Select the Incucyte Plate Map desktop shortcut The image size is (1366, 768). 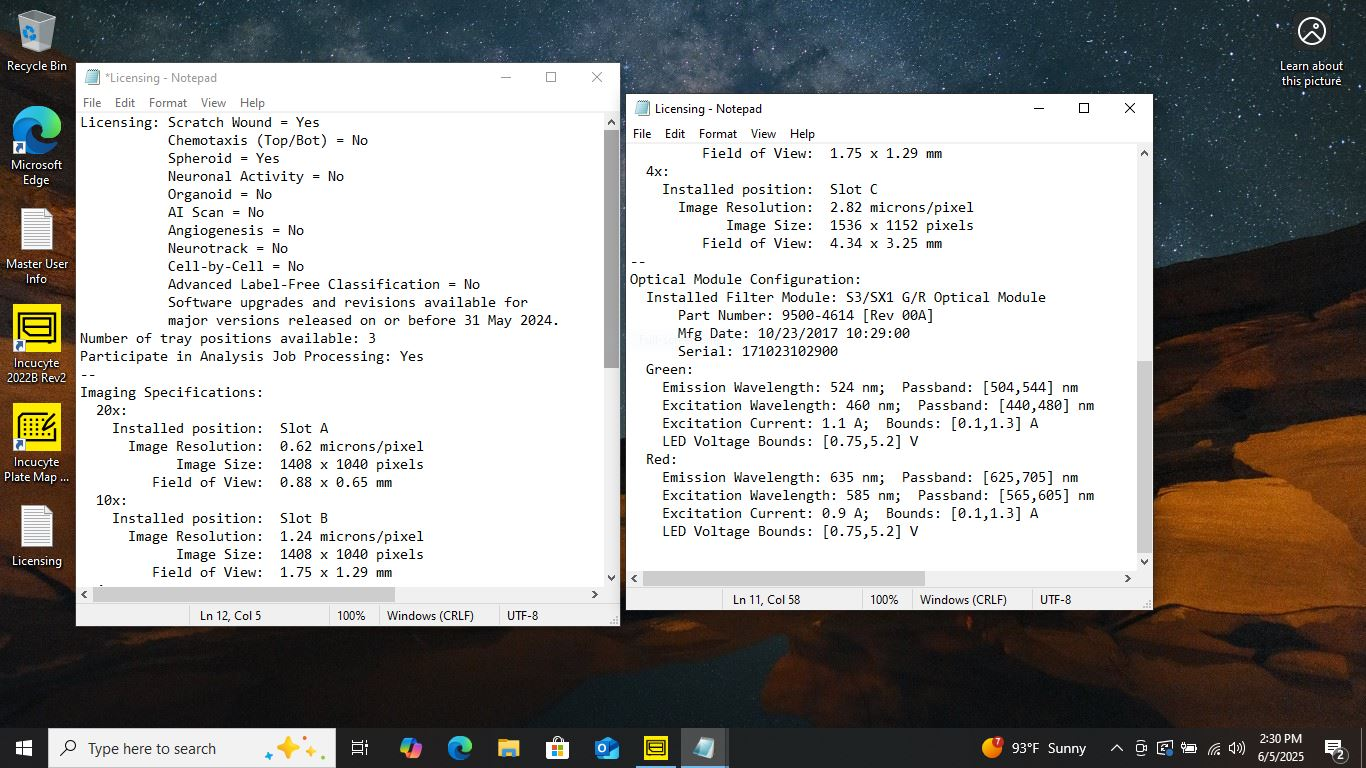pyautogui.click(x=37, y=443)
